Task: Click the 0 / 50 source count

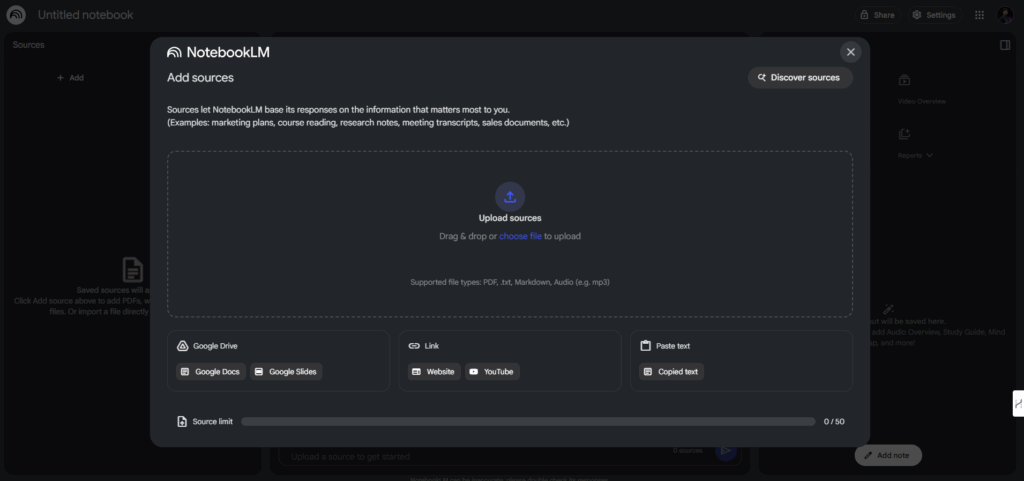Action: 834,422
